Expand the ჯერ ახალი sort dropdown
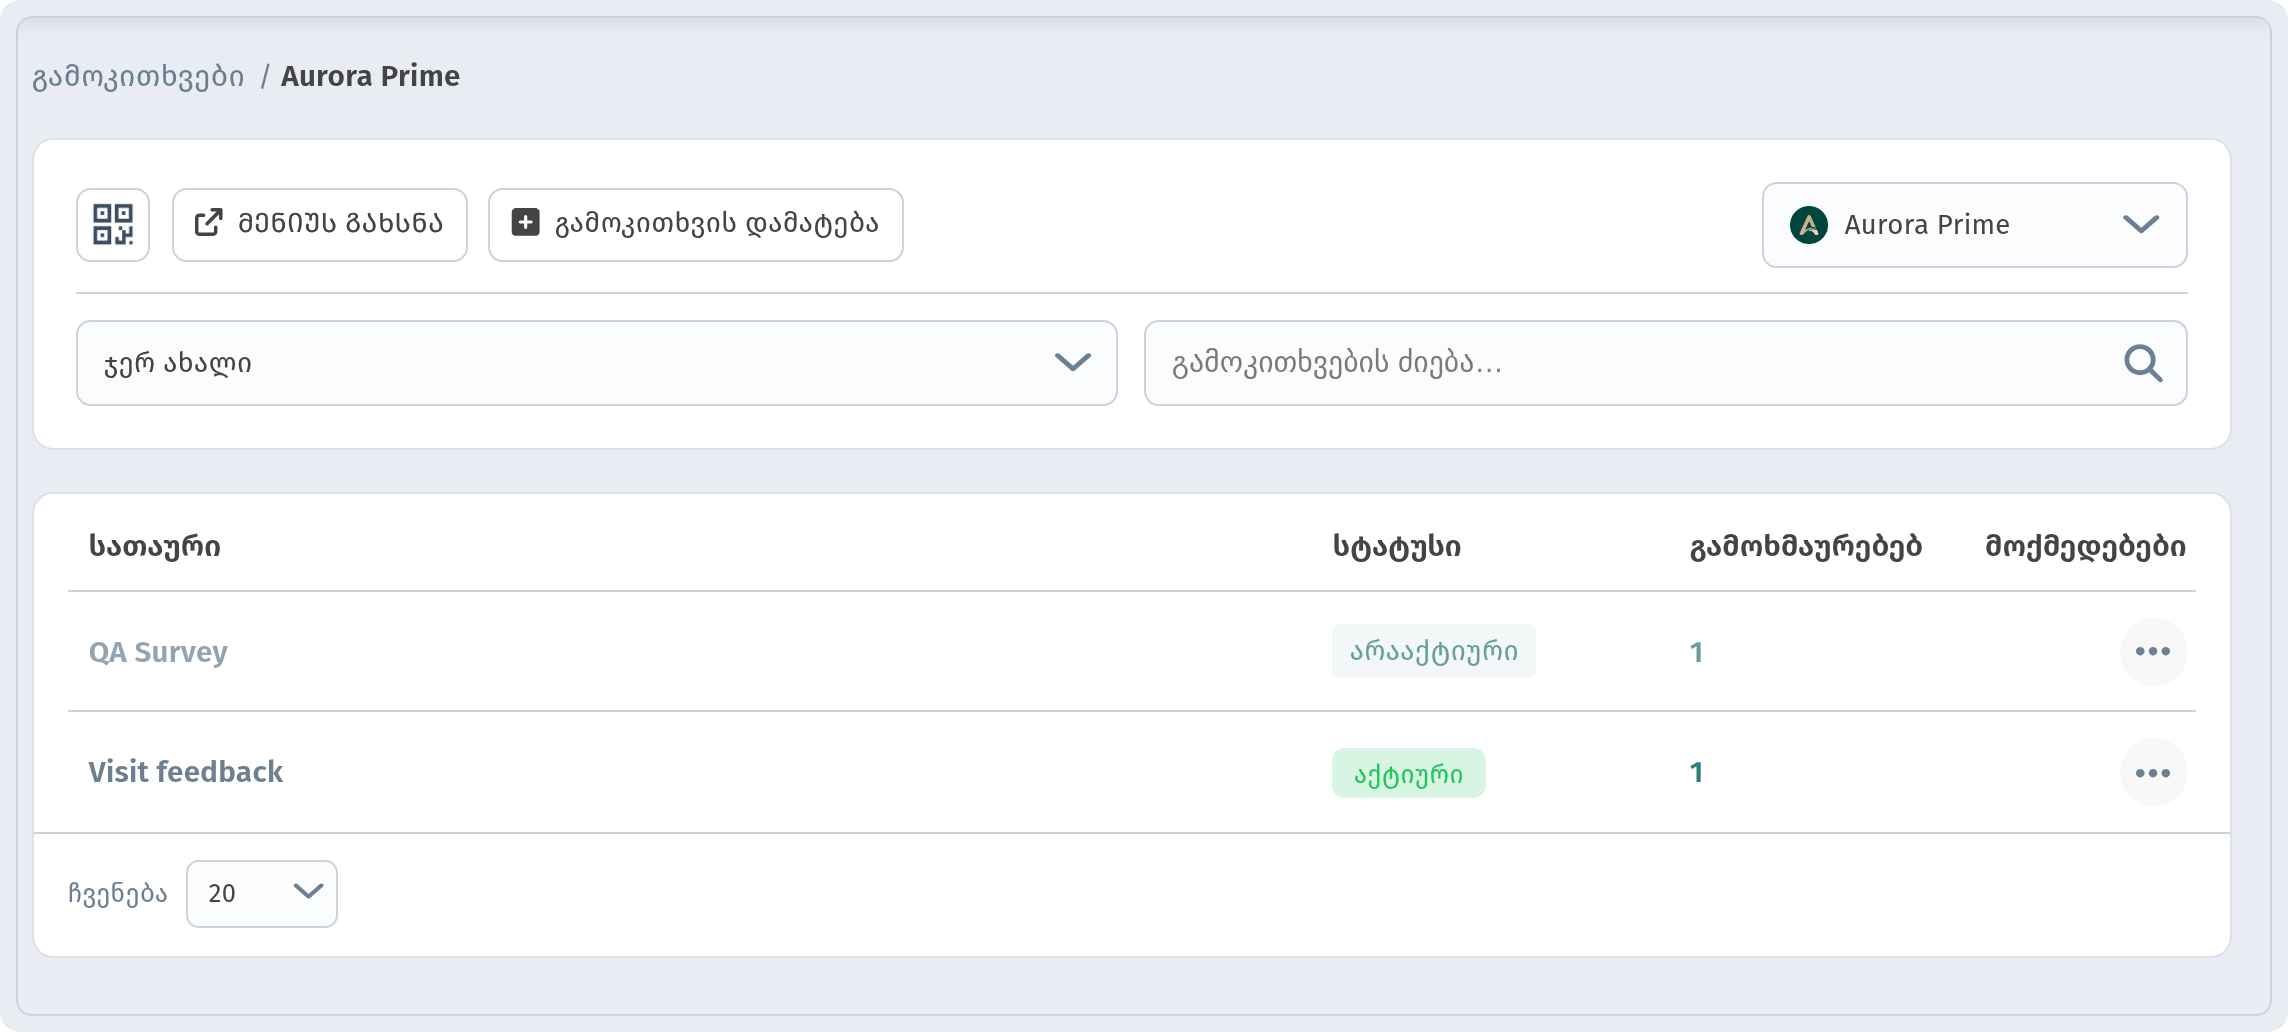This screenshot has width=2288, height=1032. [x=597, y=363]
